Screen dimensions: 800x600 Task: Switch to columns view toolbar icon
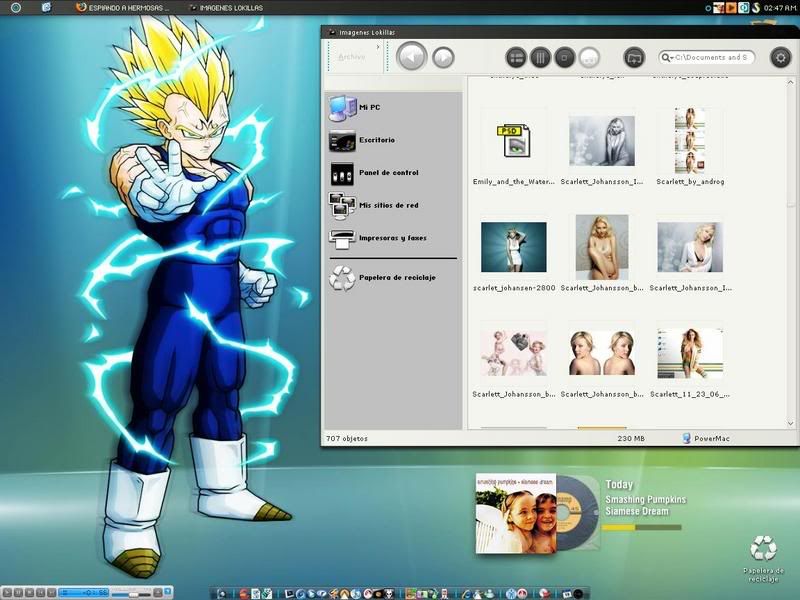click(540, 58)
